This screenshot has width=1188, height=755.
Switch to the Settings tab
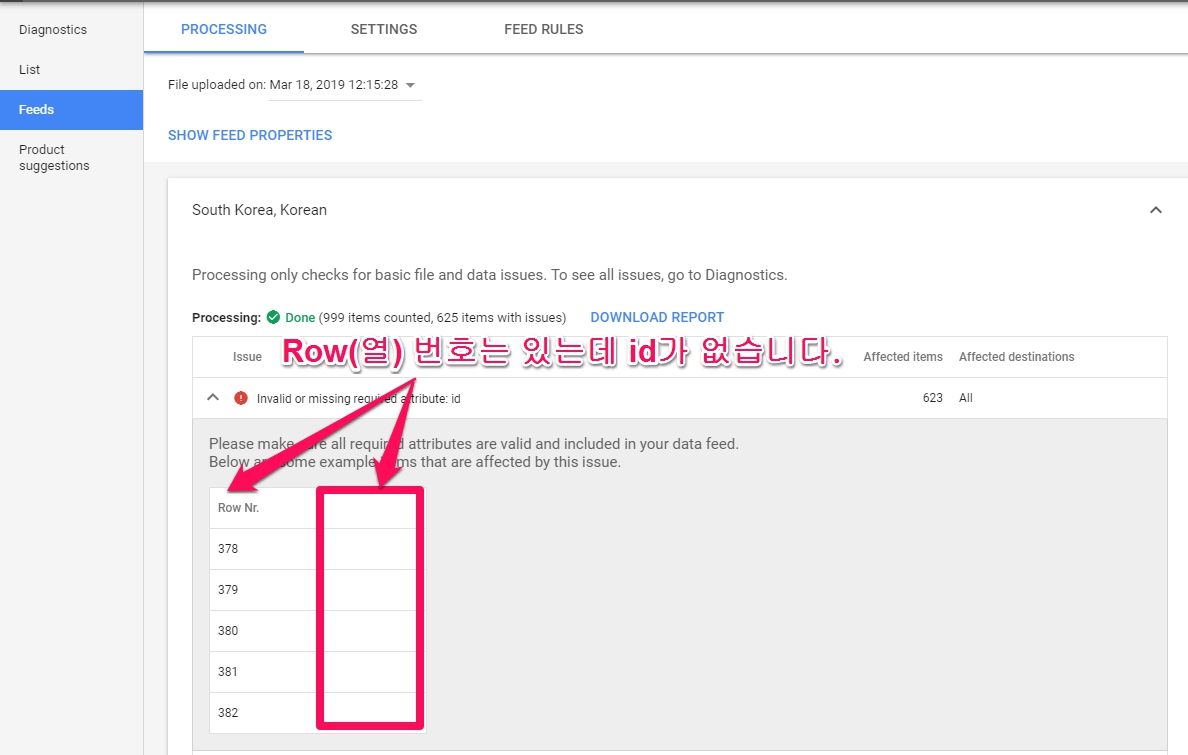click(x=383, y=29)
